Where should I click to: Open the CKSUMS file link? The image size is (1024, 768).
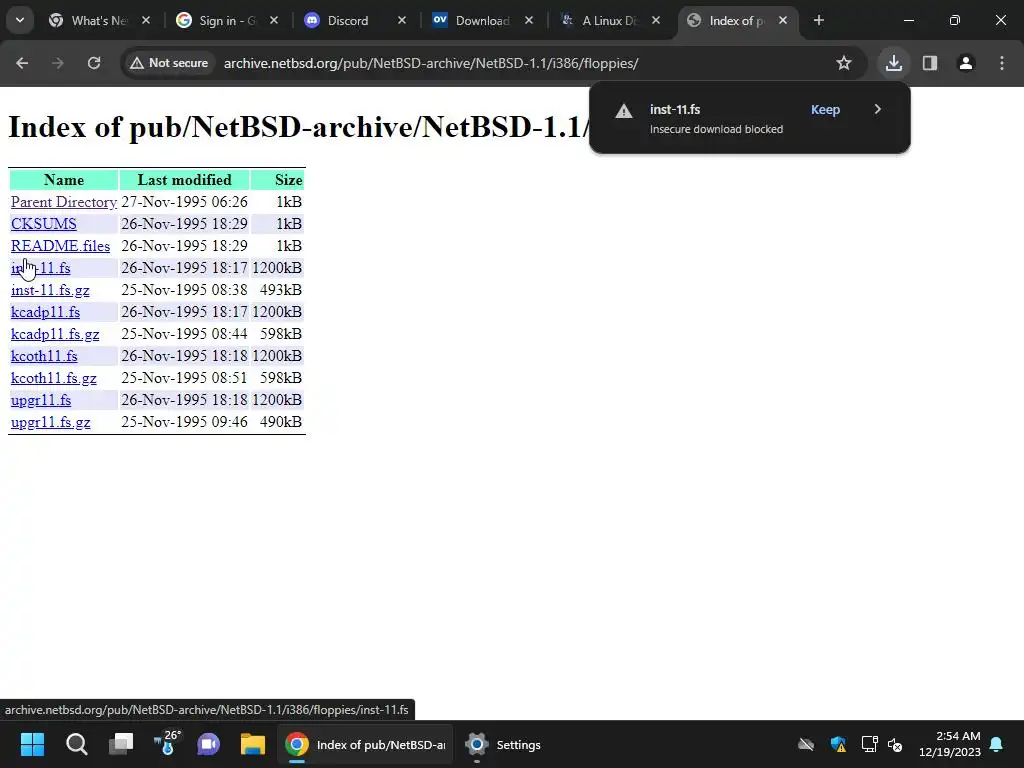click(x=44, y=224)
